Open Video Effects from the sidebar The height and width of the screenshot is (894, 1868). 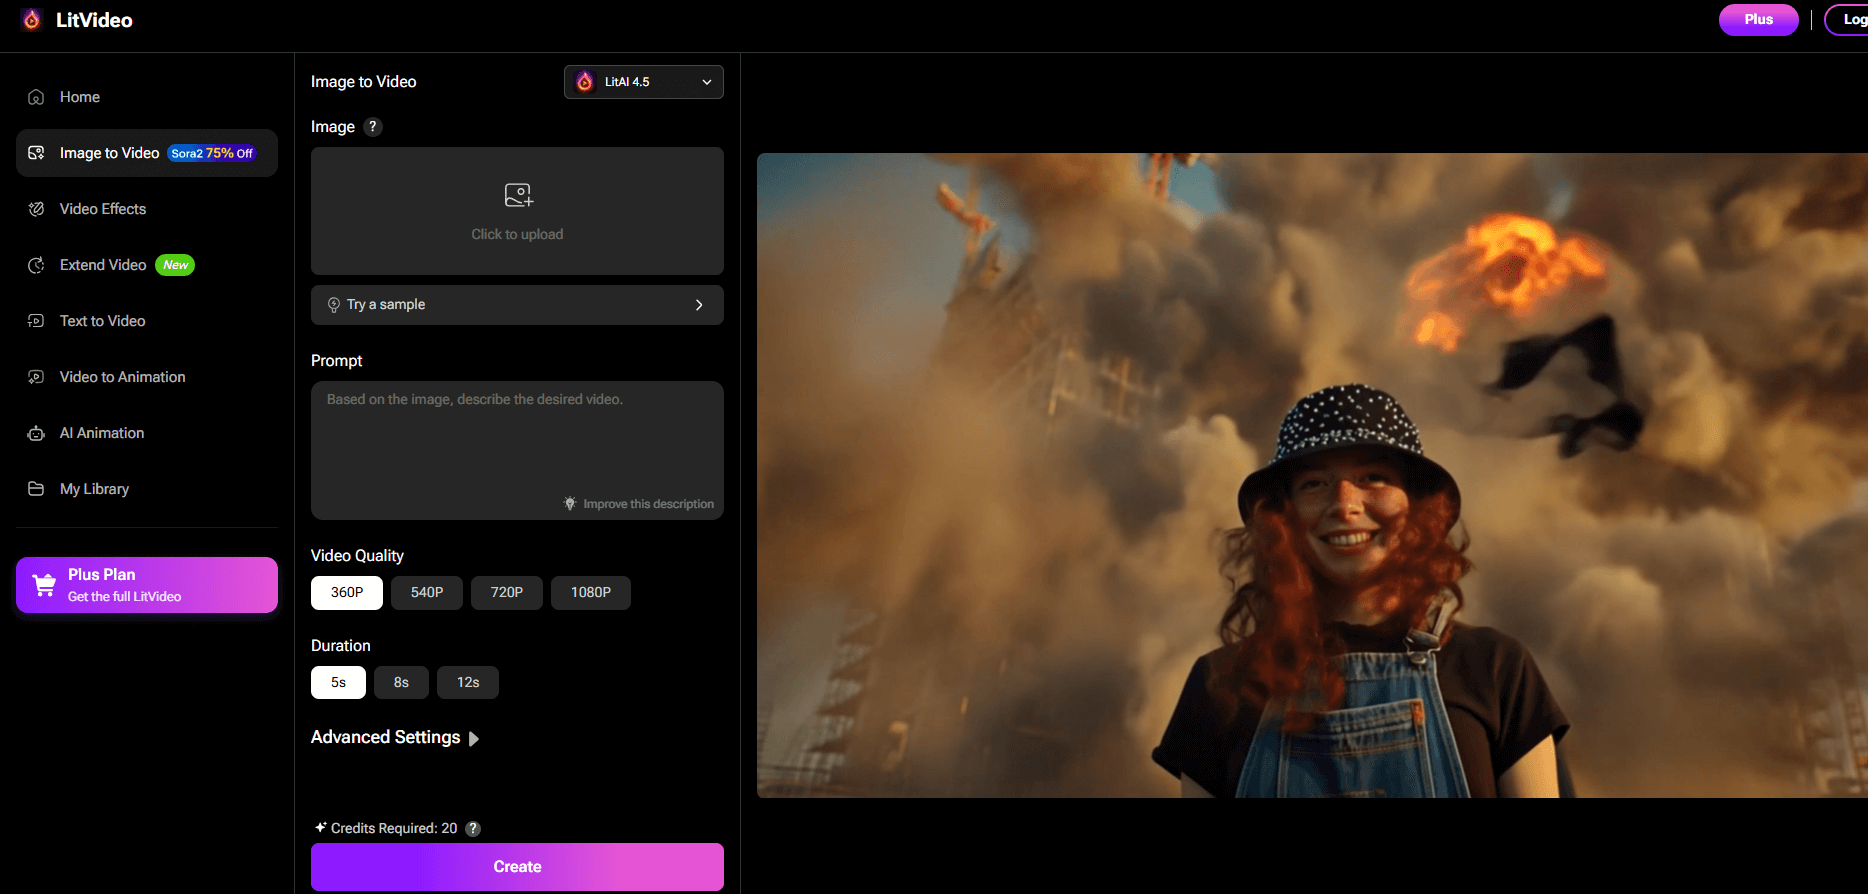coord(103,209)
